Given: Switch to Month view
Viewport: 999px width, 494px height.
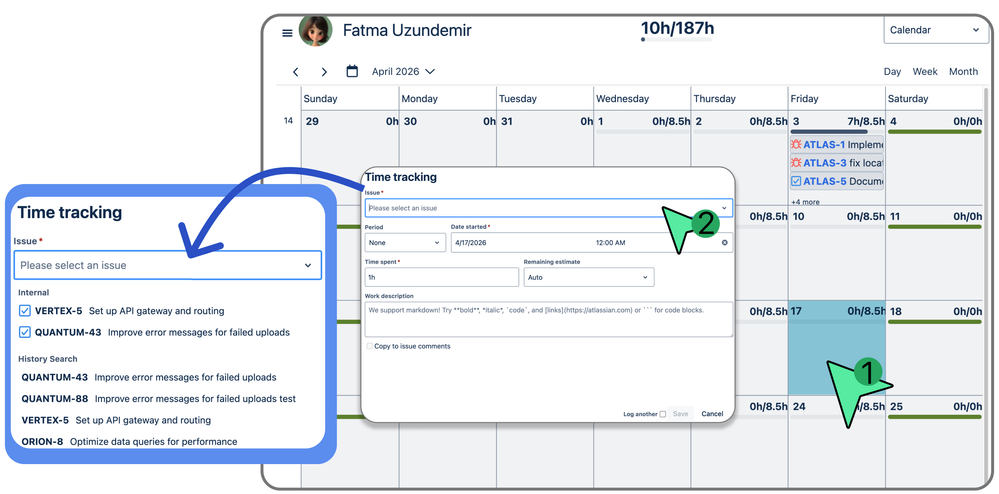Looking at the screenshot, I should pos(963,71).
